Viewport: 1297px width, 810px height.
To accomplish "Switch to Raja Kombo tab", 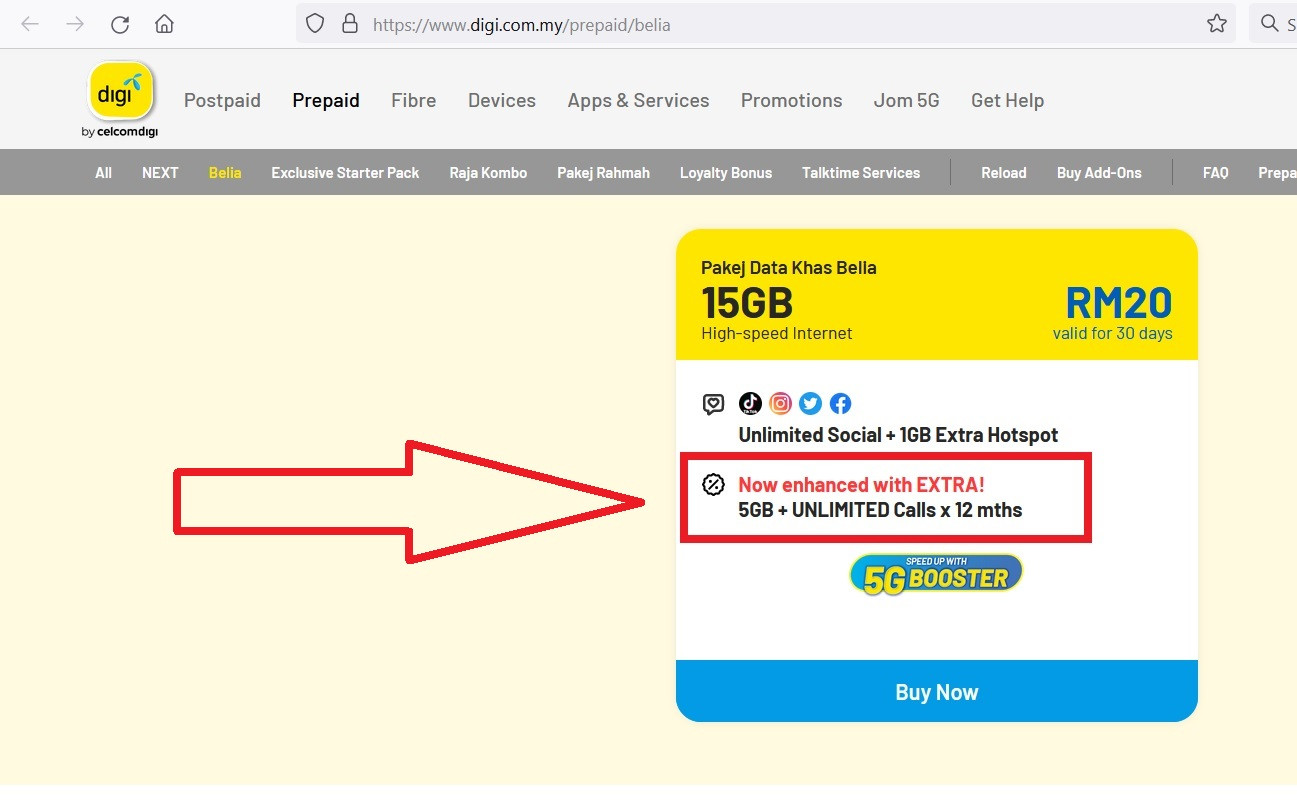I will point(488,173).
